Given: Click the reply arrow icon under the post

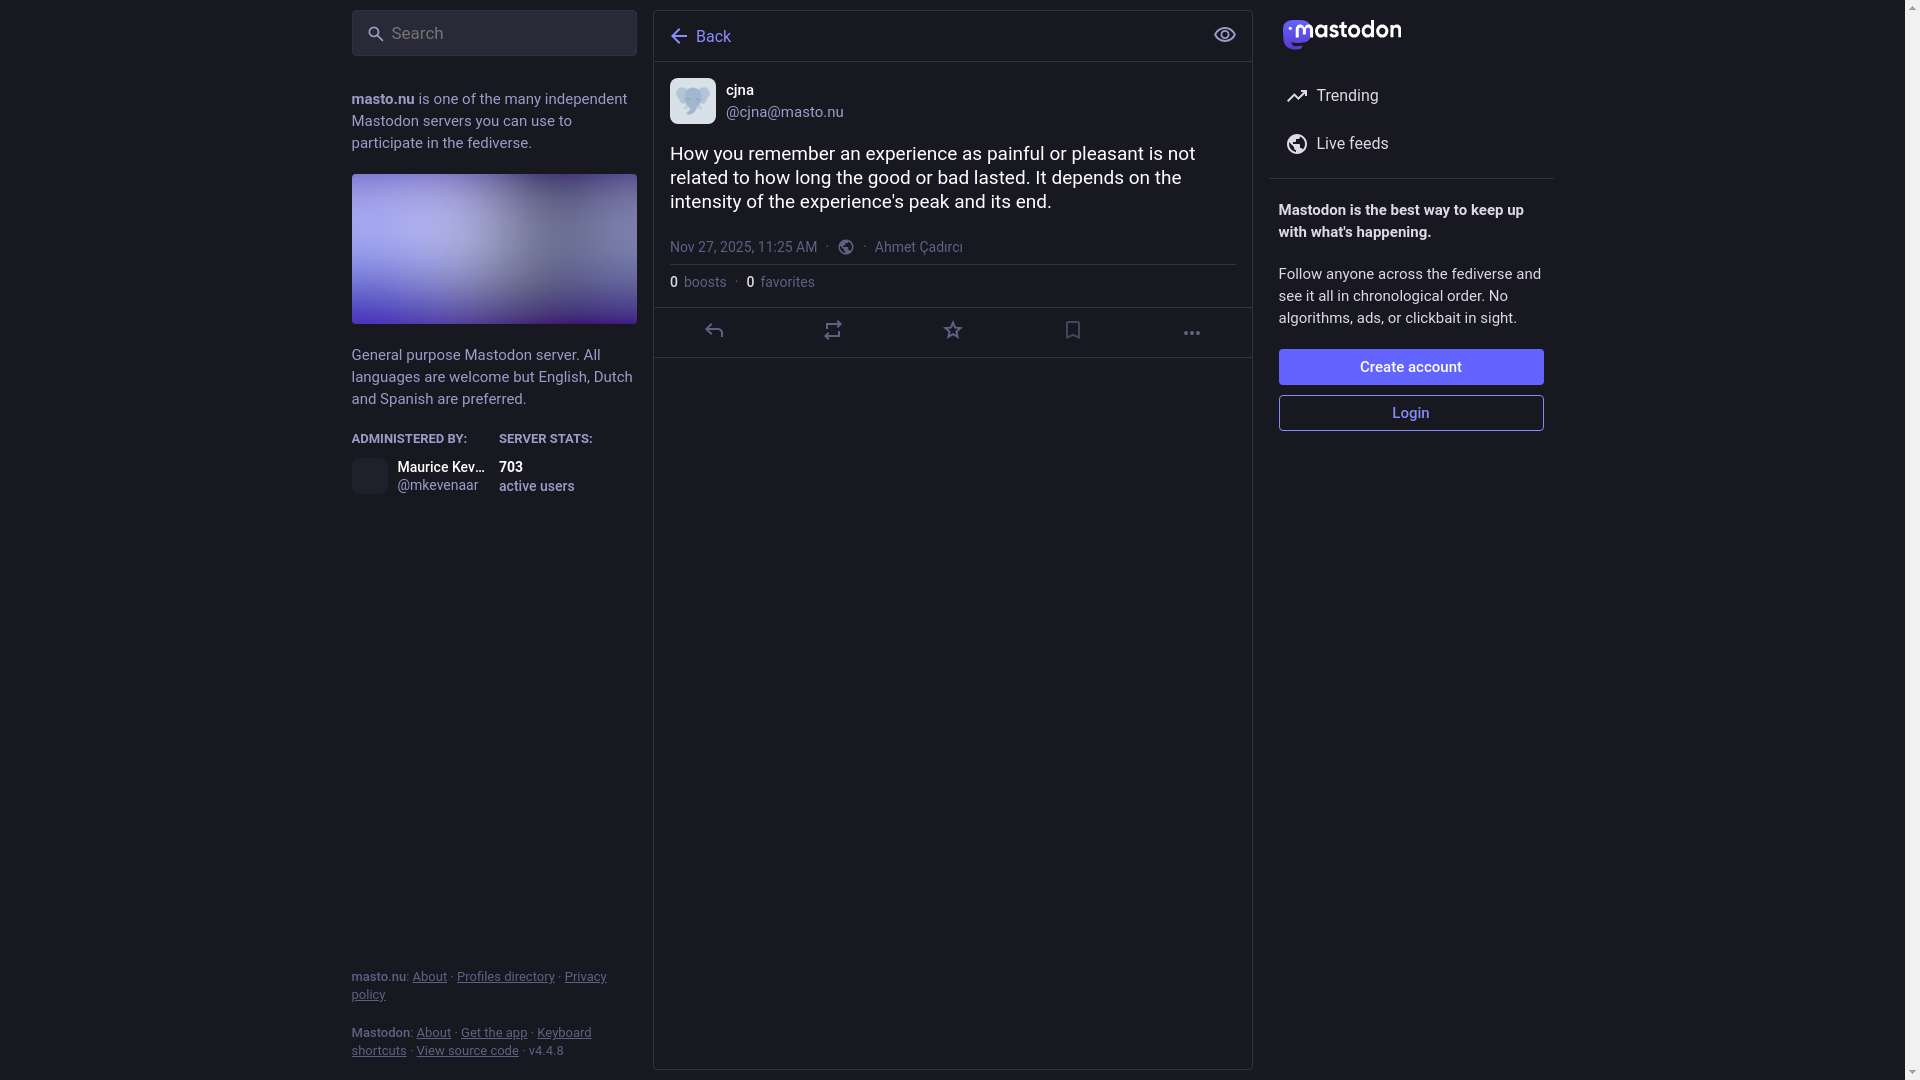Looking at the screenshot, I should tap(714, 331).
